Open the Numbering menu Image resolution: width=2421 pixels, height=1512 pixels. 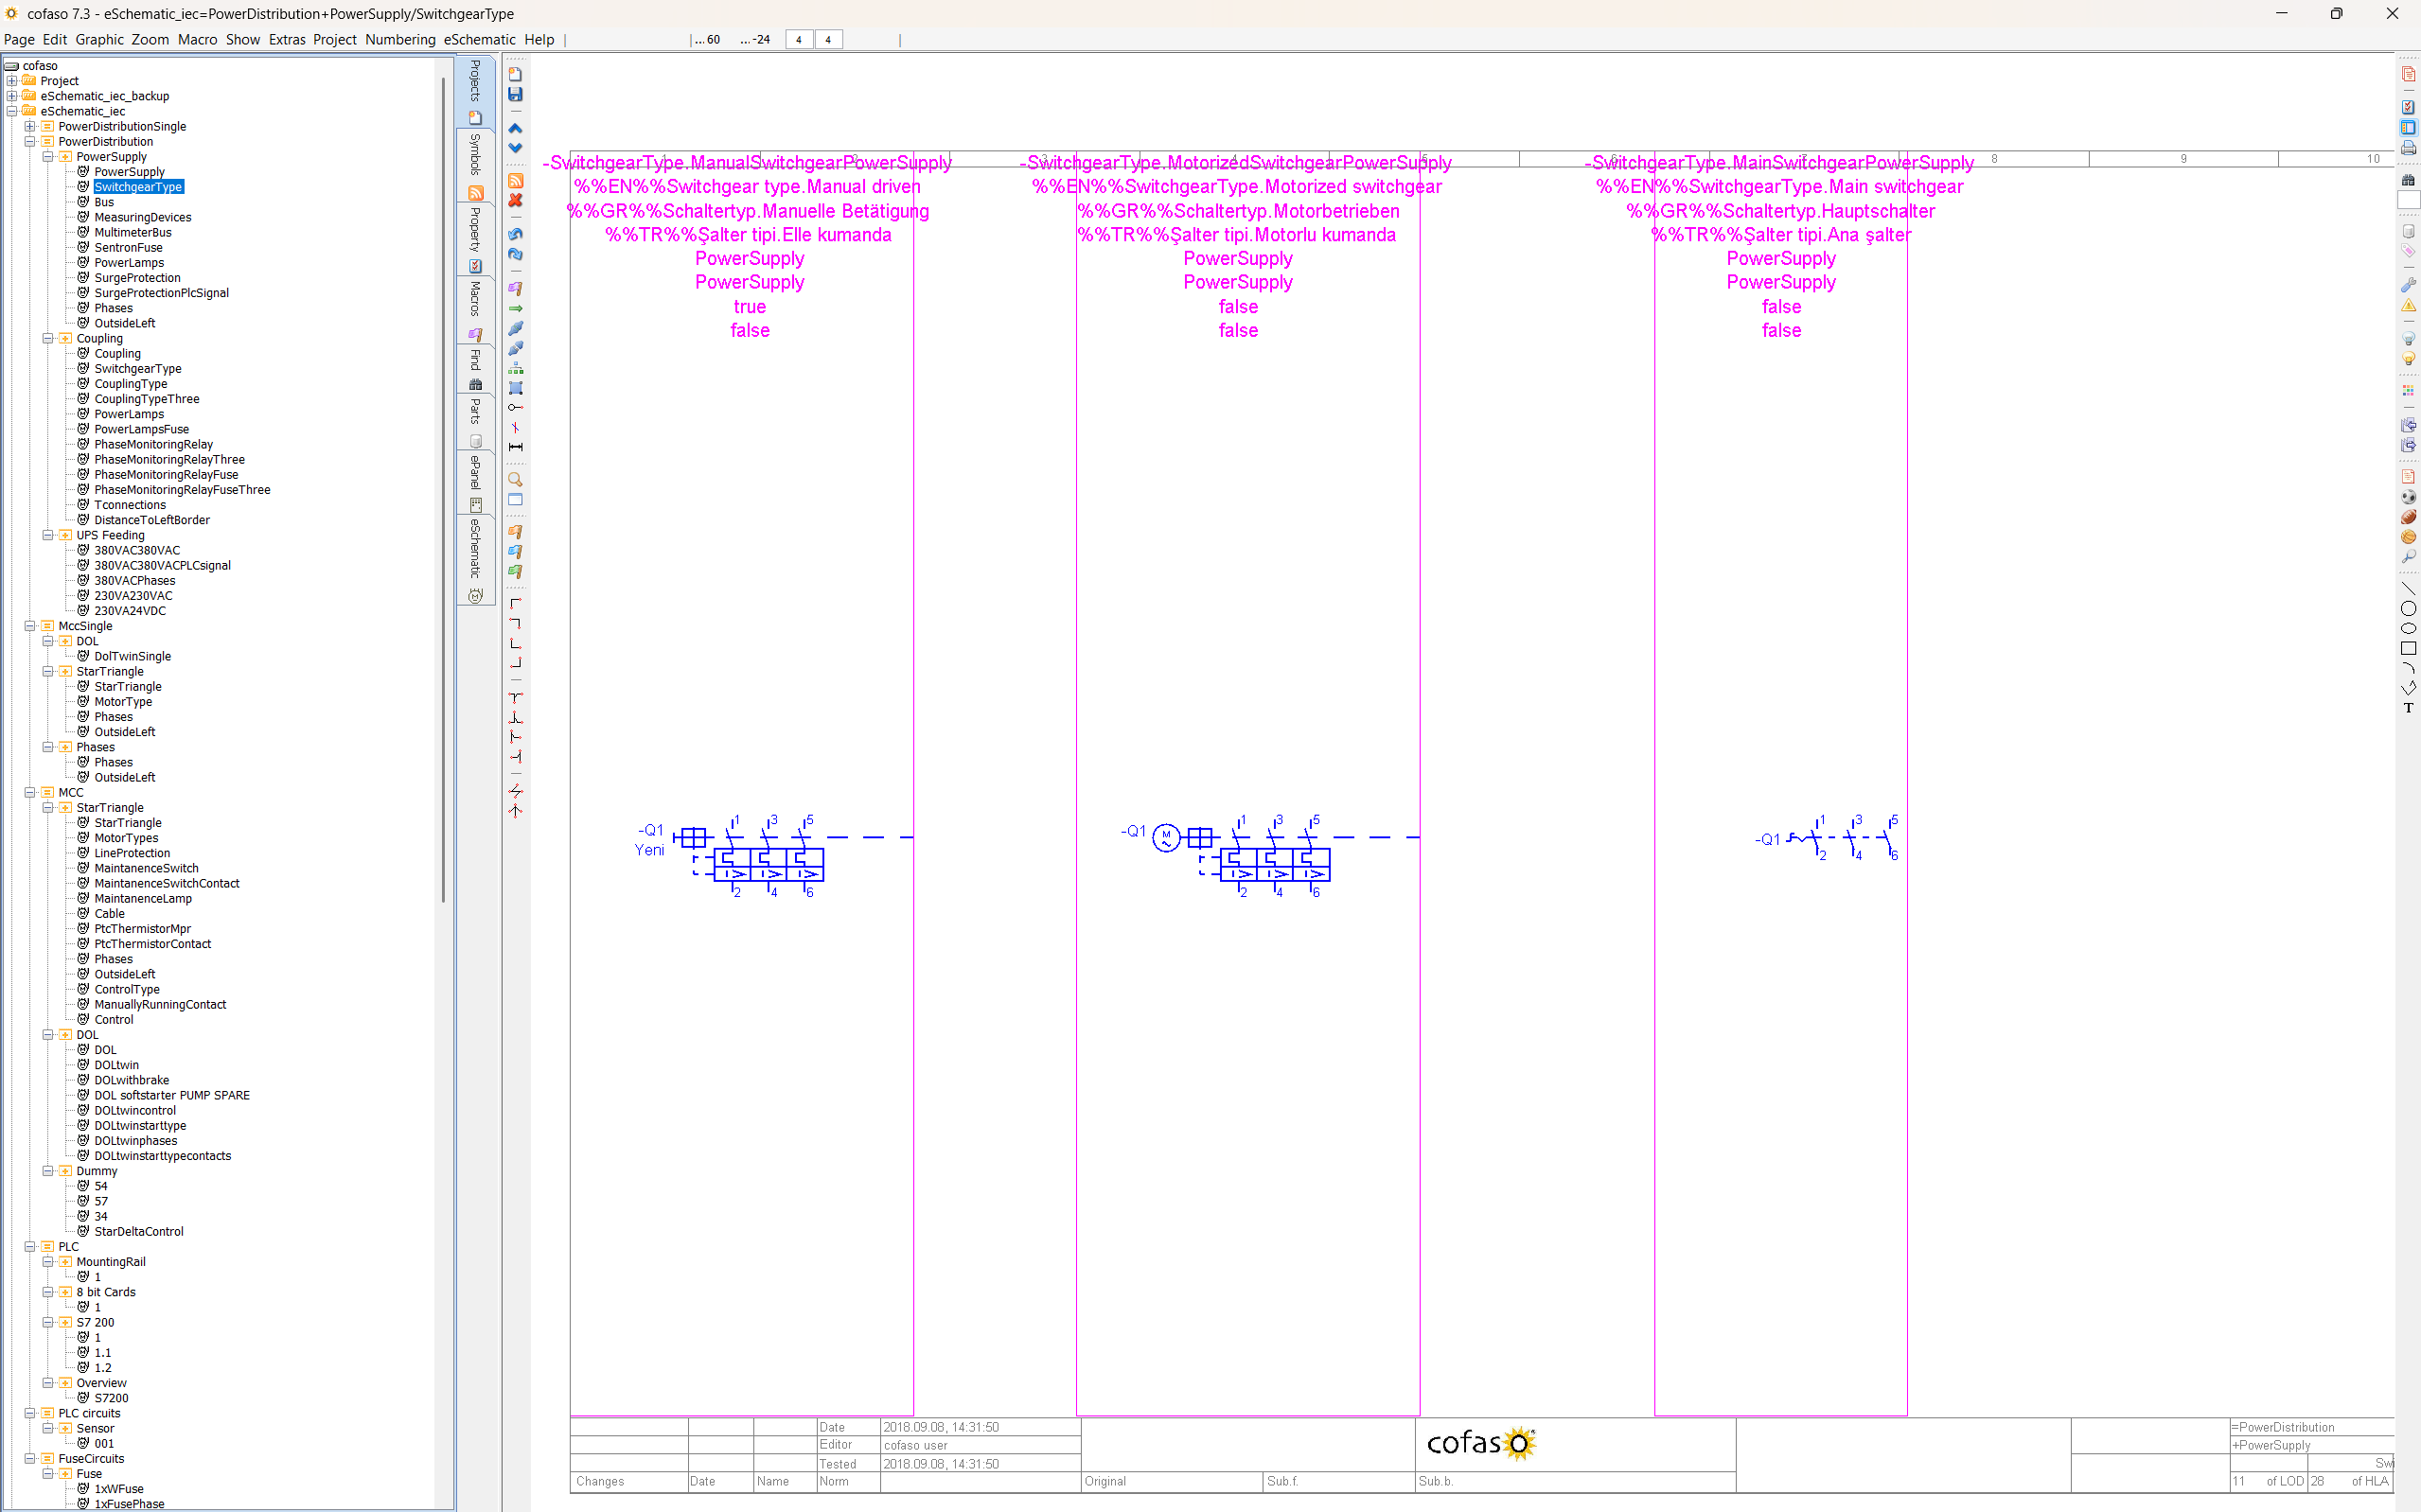coord(399,39)
